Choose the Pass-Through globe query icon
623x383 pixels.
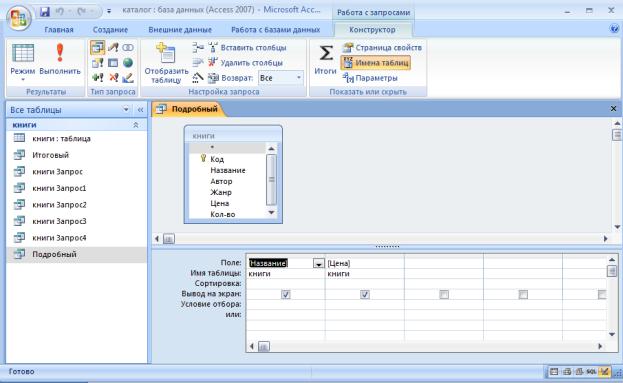coord(128,63)
